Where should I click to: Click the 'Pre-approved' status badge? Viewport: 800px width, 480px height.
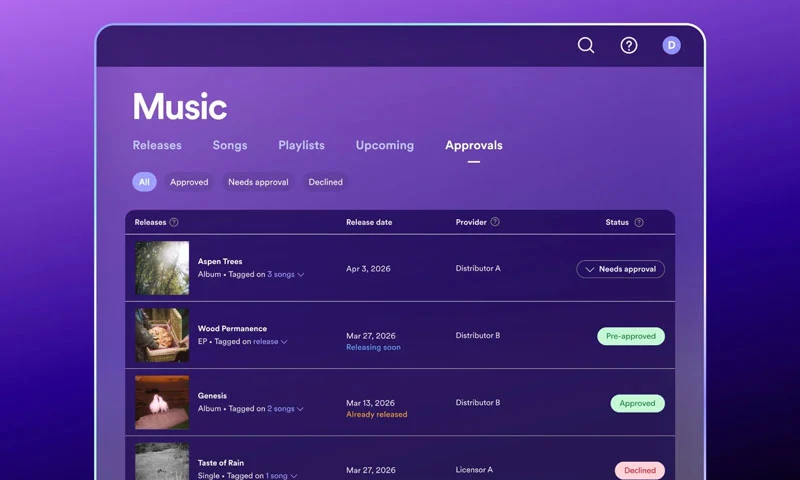pyautogui.click(x=631, y=336)
